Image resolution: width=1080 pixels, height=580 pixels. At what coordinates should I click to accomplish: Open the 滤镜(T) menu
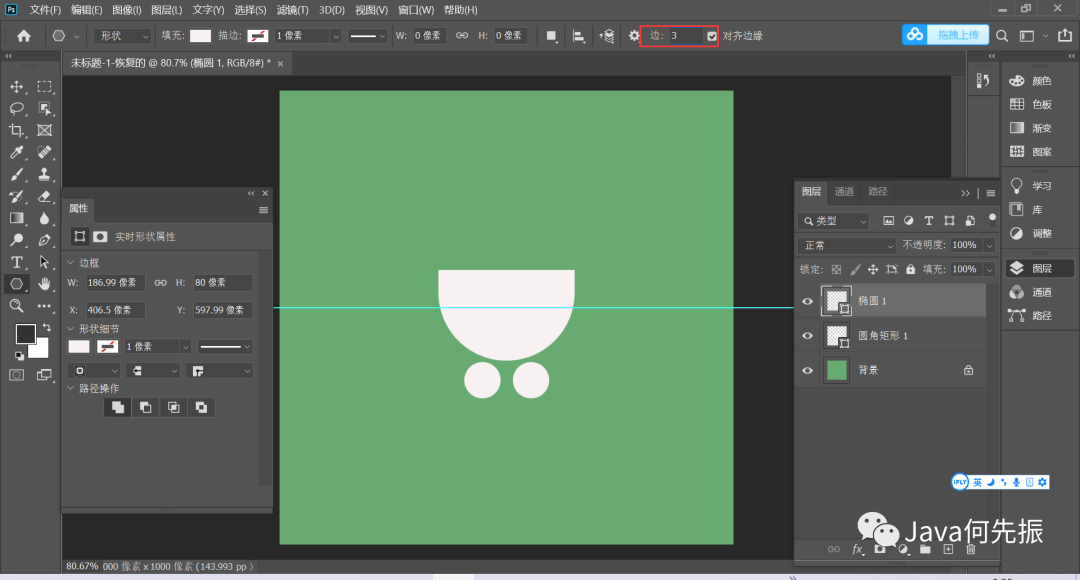pyautogui.click(x=292, y=10)
